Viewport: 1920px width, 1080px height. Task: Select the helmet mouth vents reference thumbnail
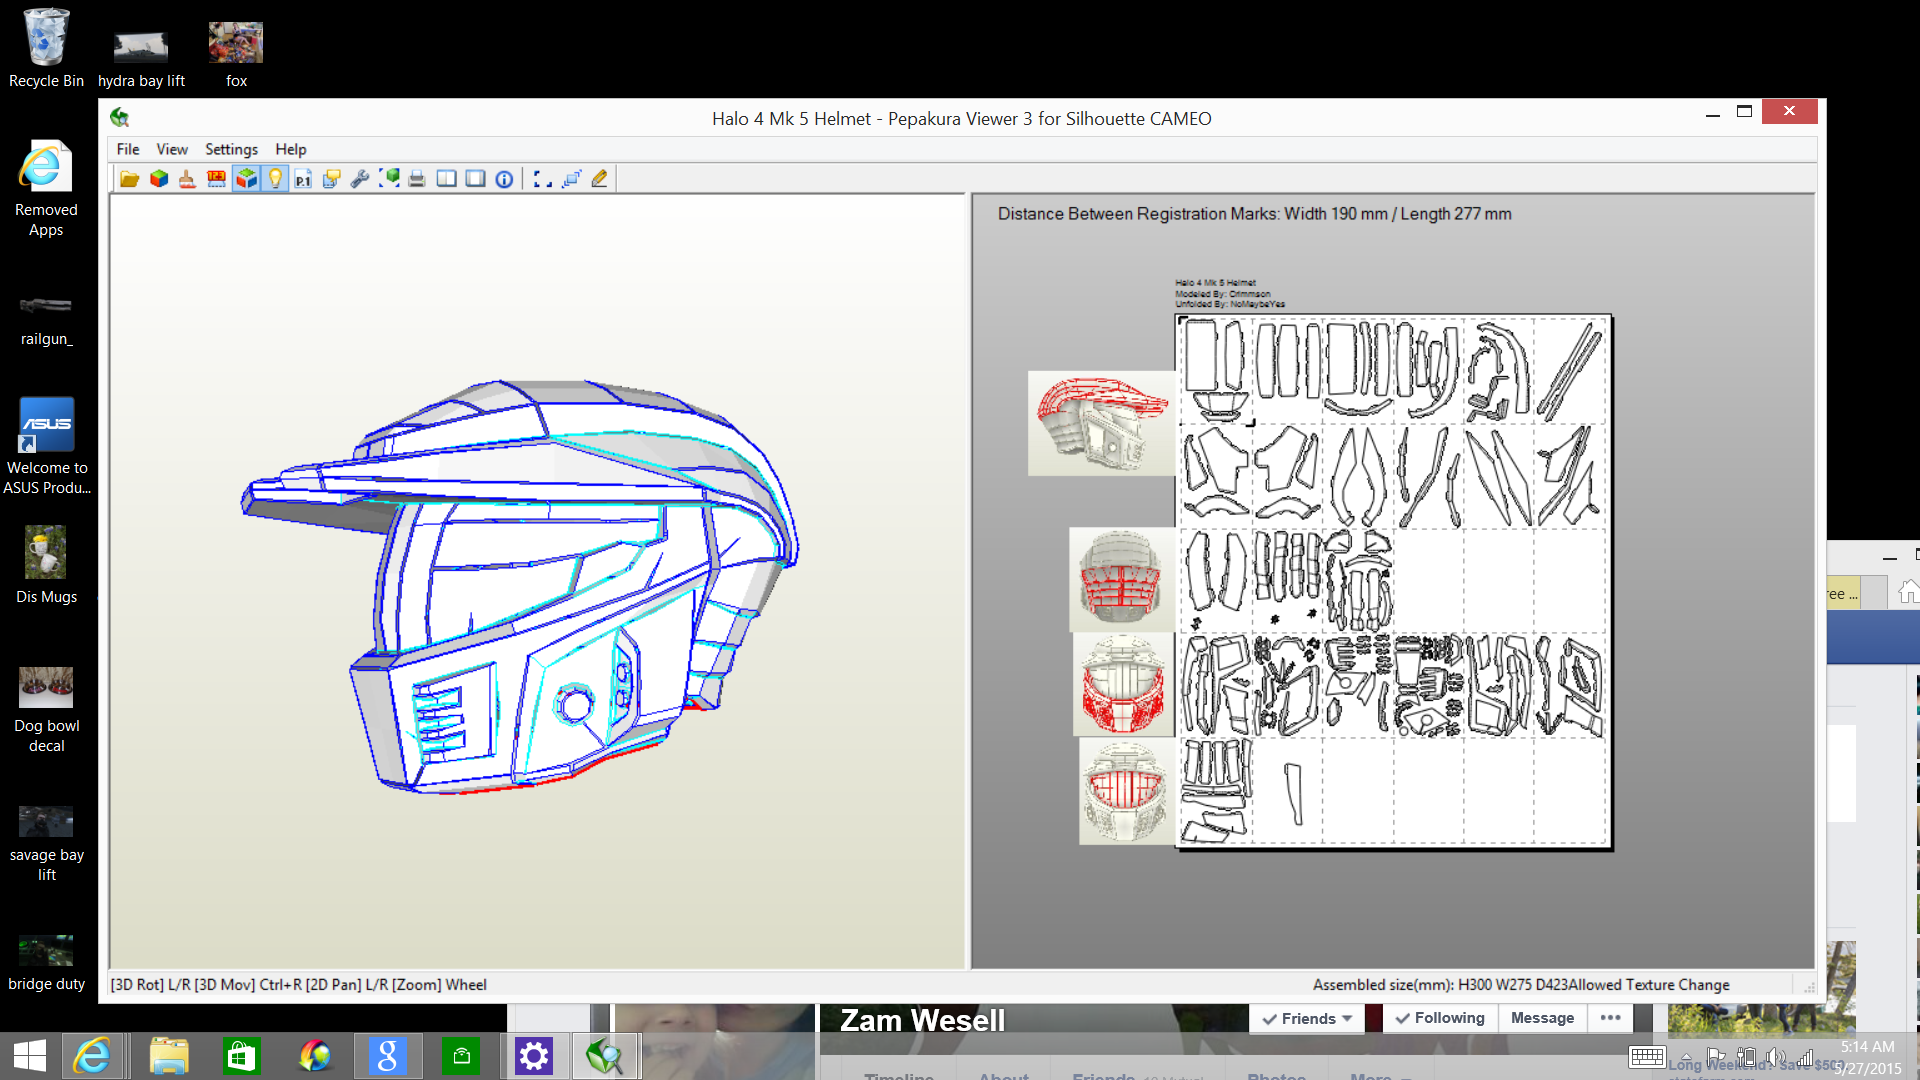click(1127, 791)
